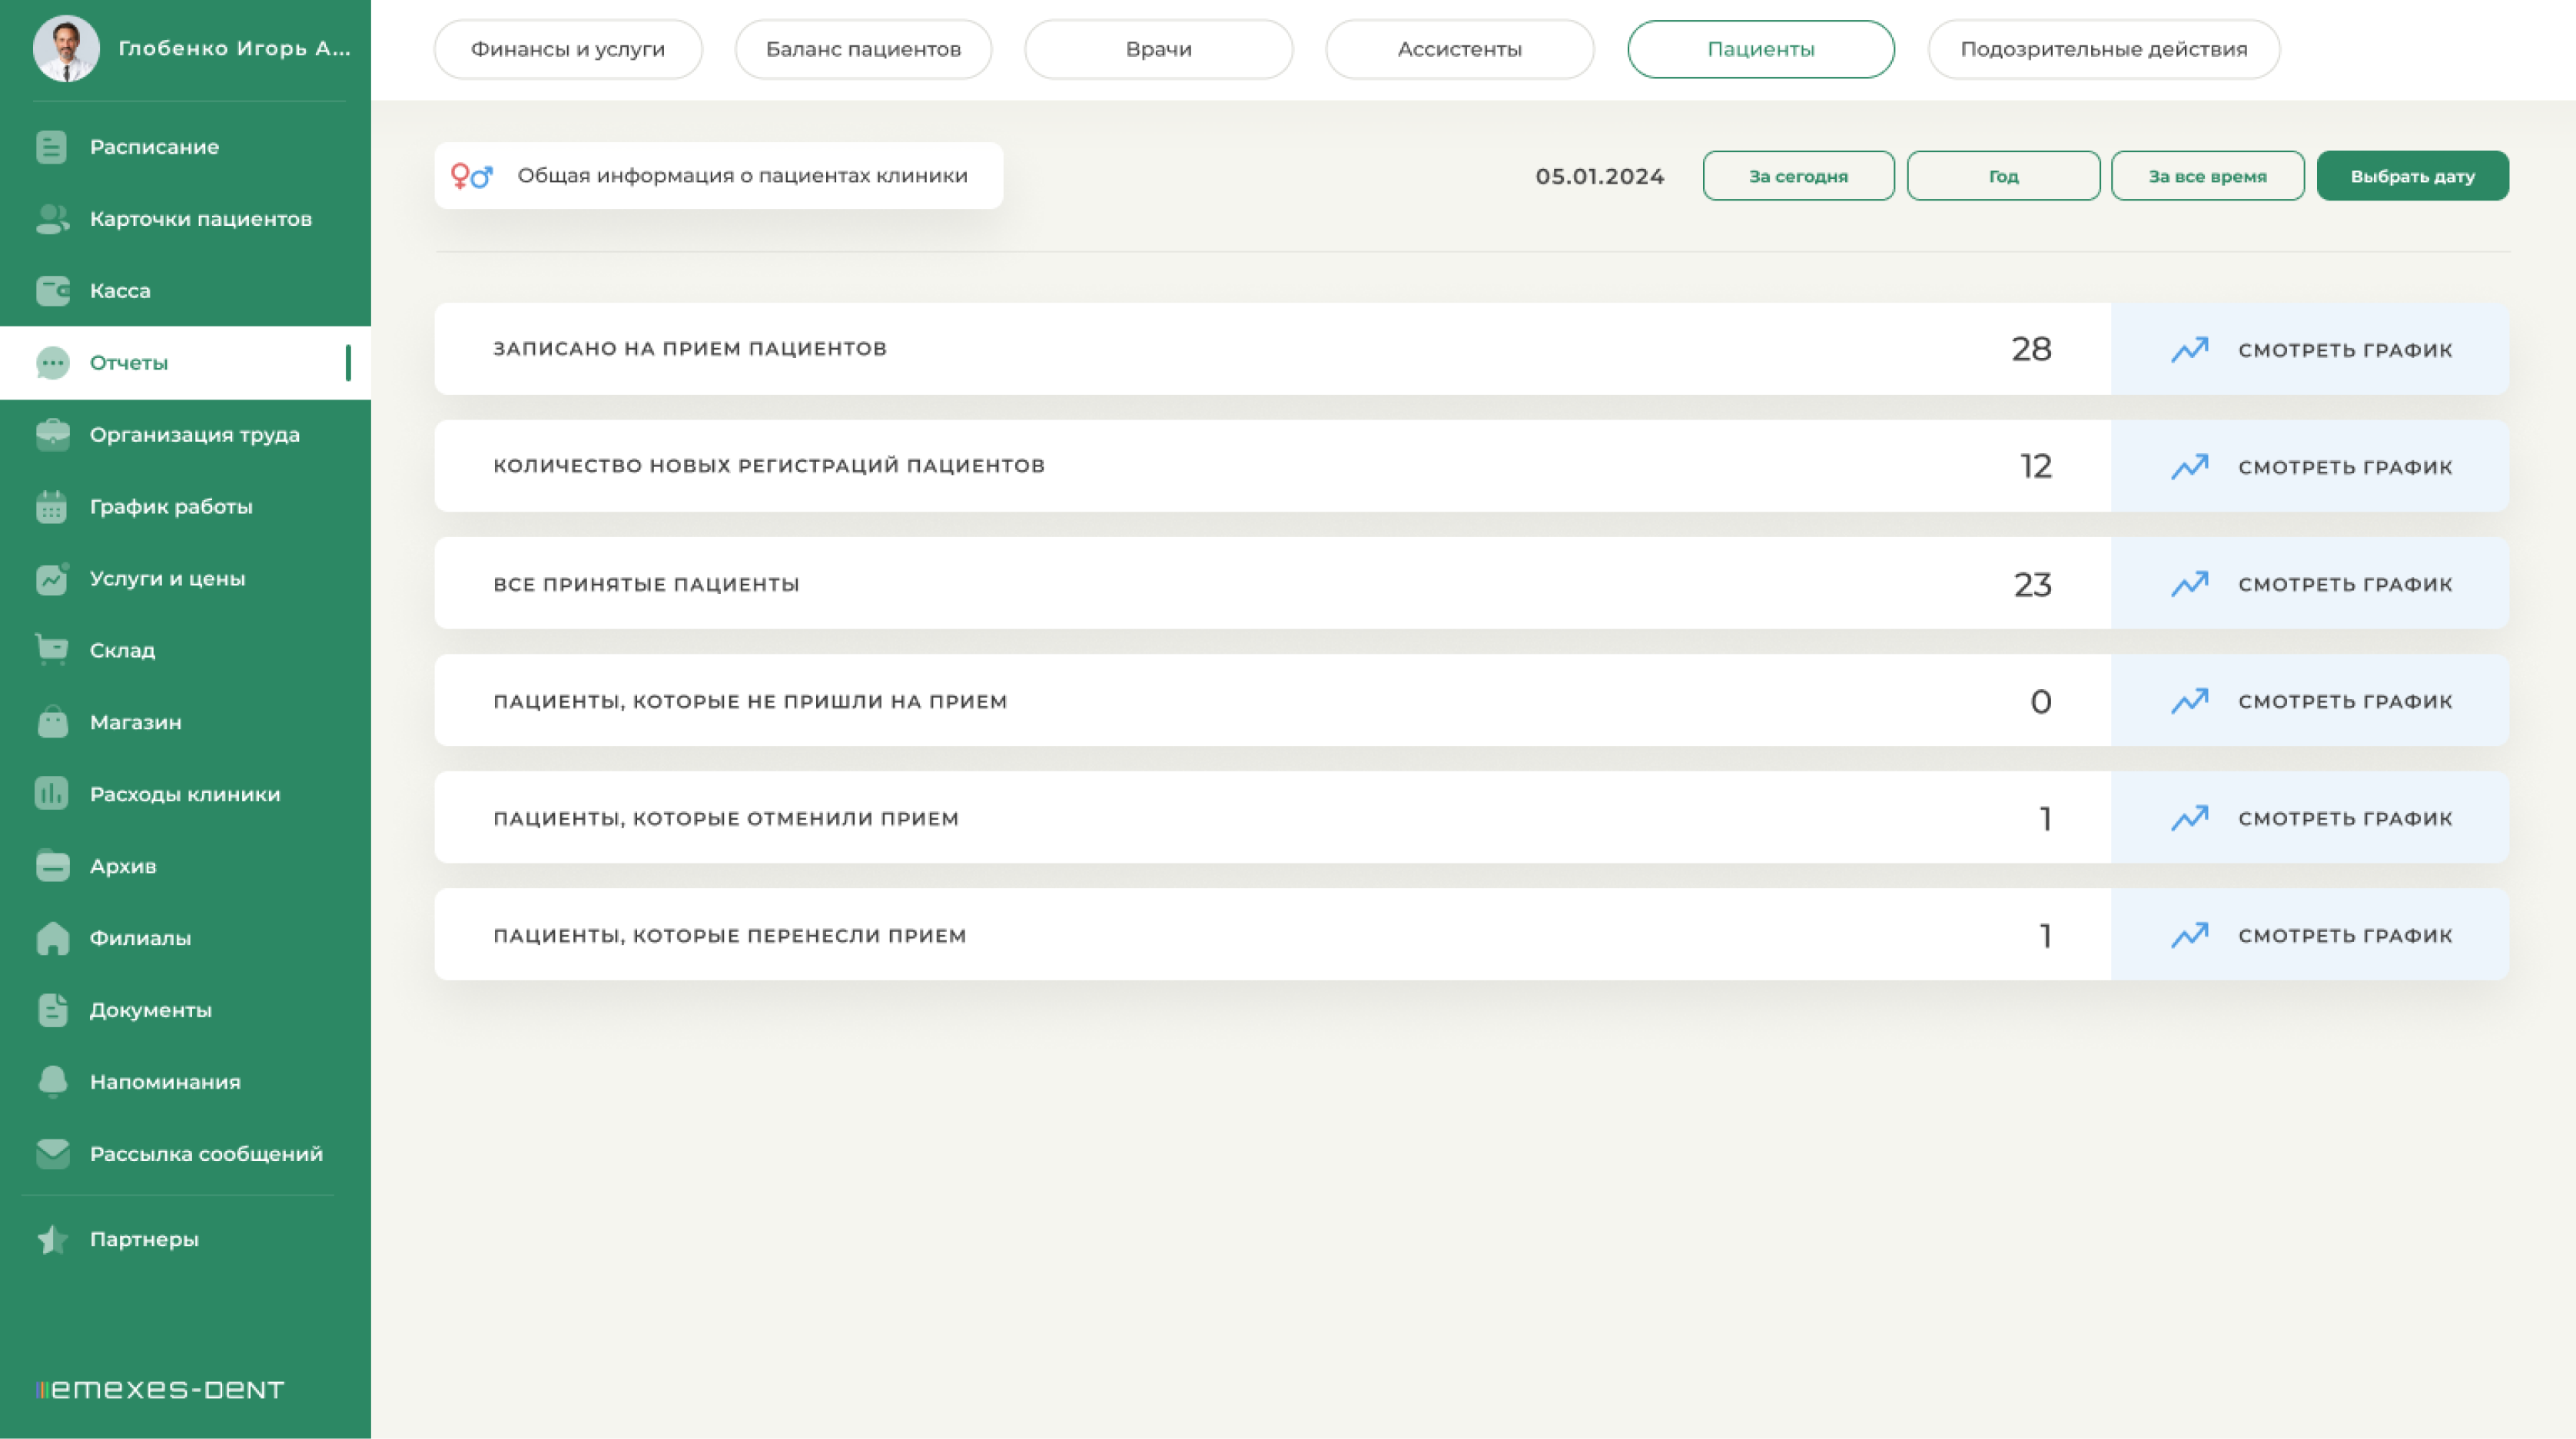The image size is (2576, 1439).
Task: Select the Год period filter
Action: tap(2003, 176)
